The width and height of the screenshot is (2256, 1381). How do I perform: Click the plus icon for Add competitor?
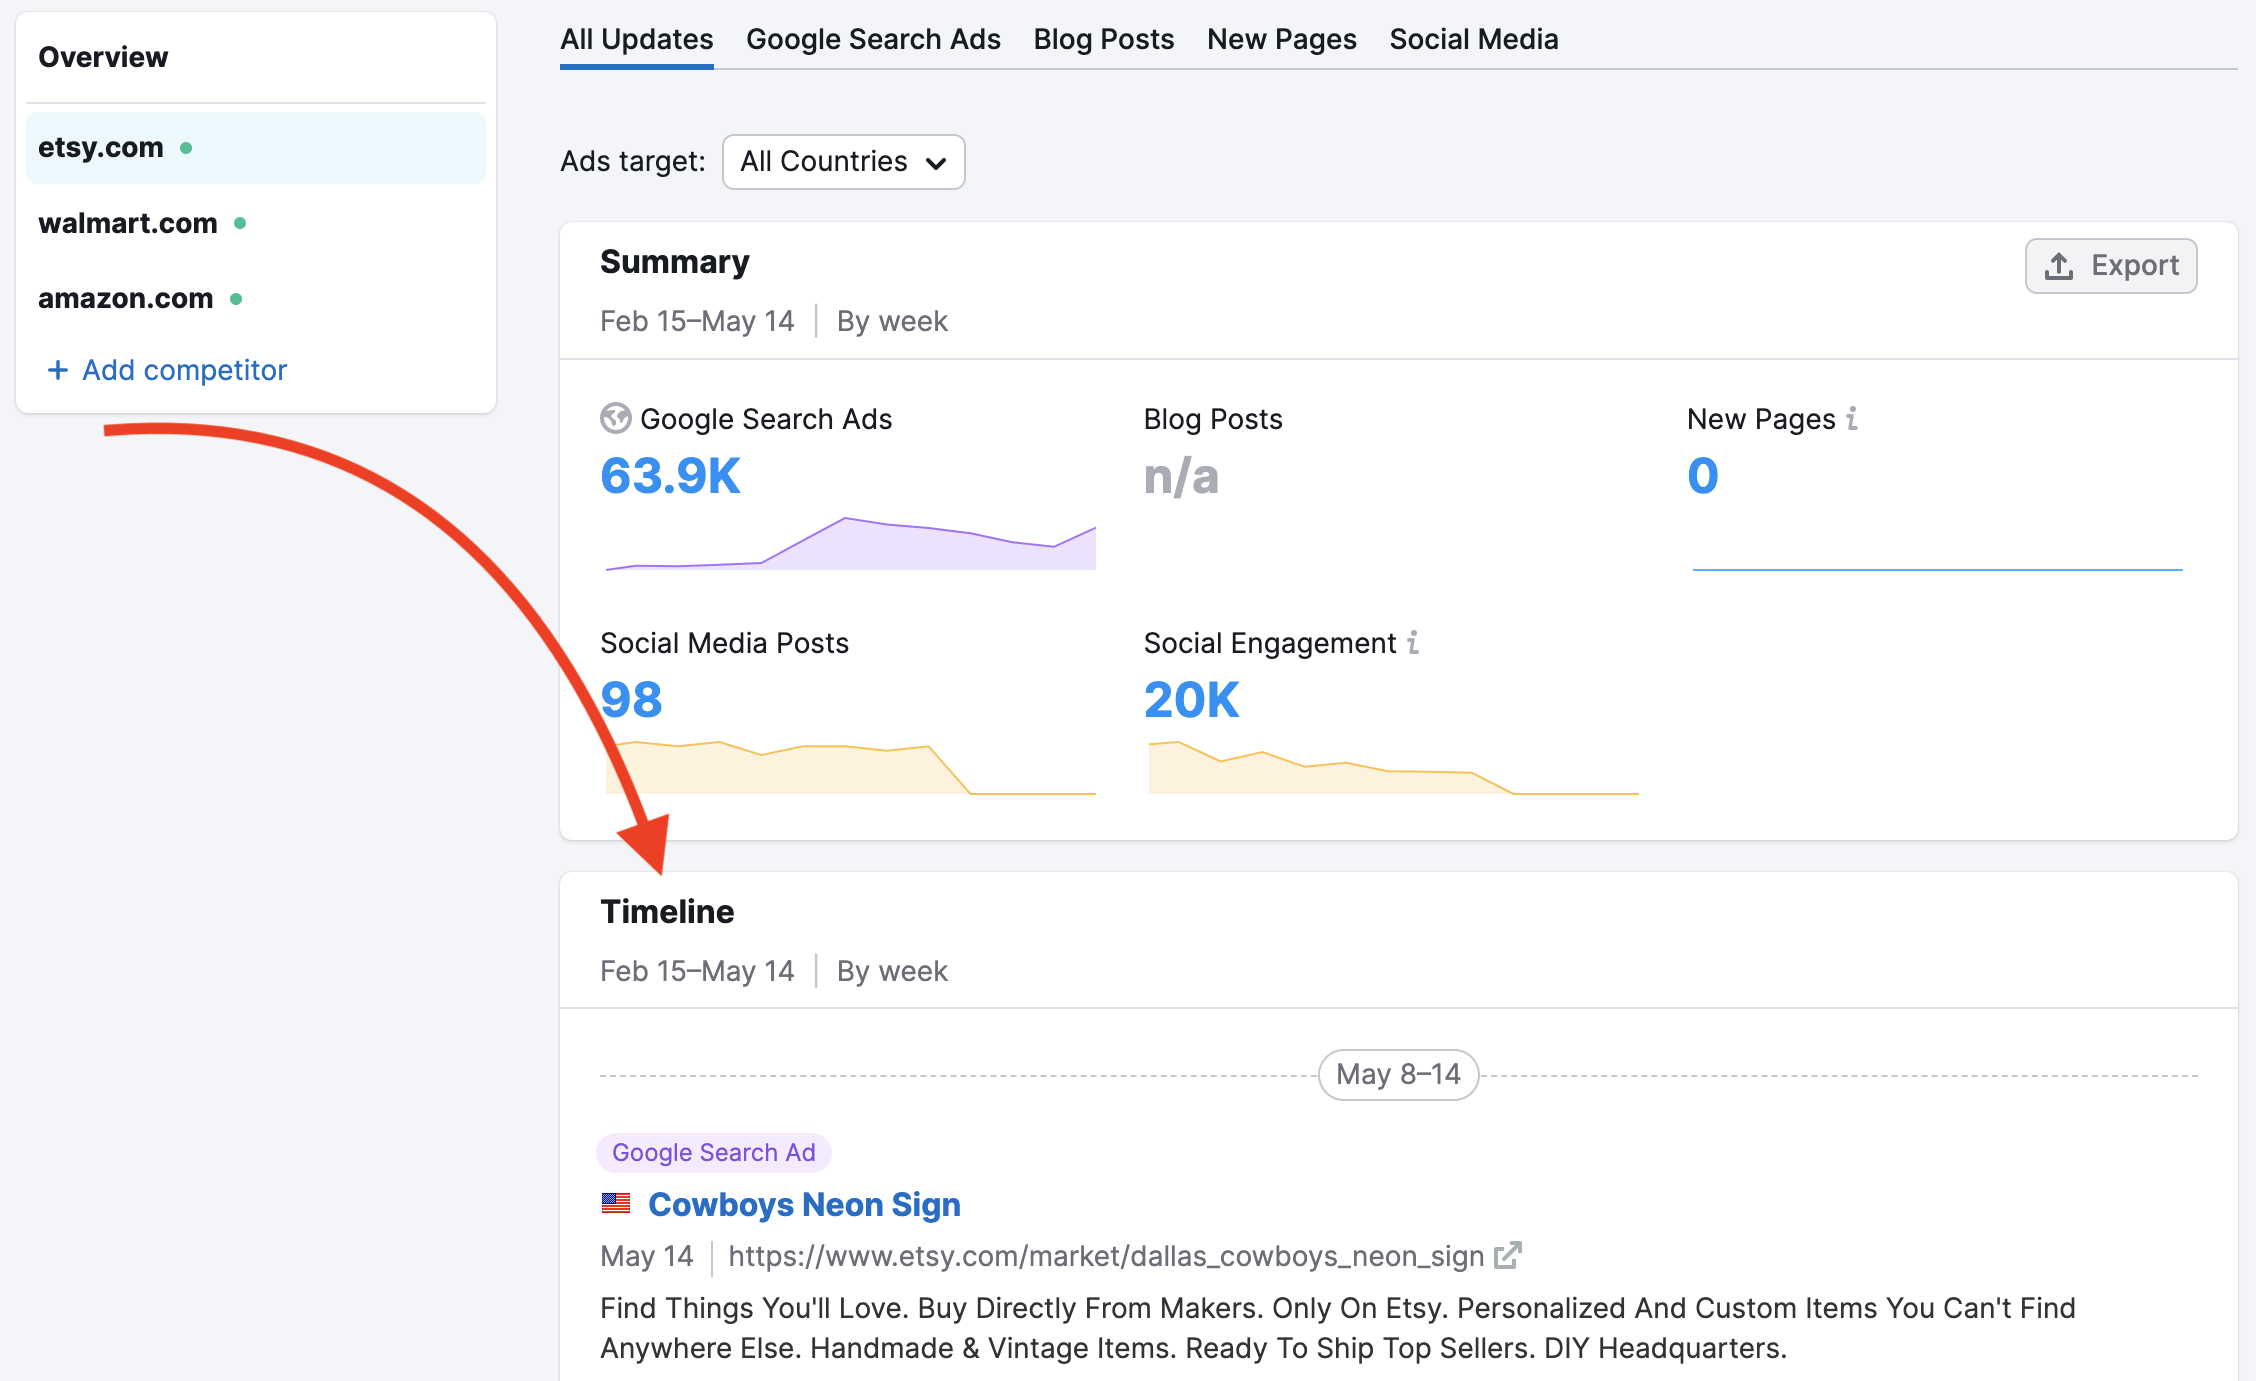click(58, 370)
